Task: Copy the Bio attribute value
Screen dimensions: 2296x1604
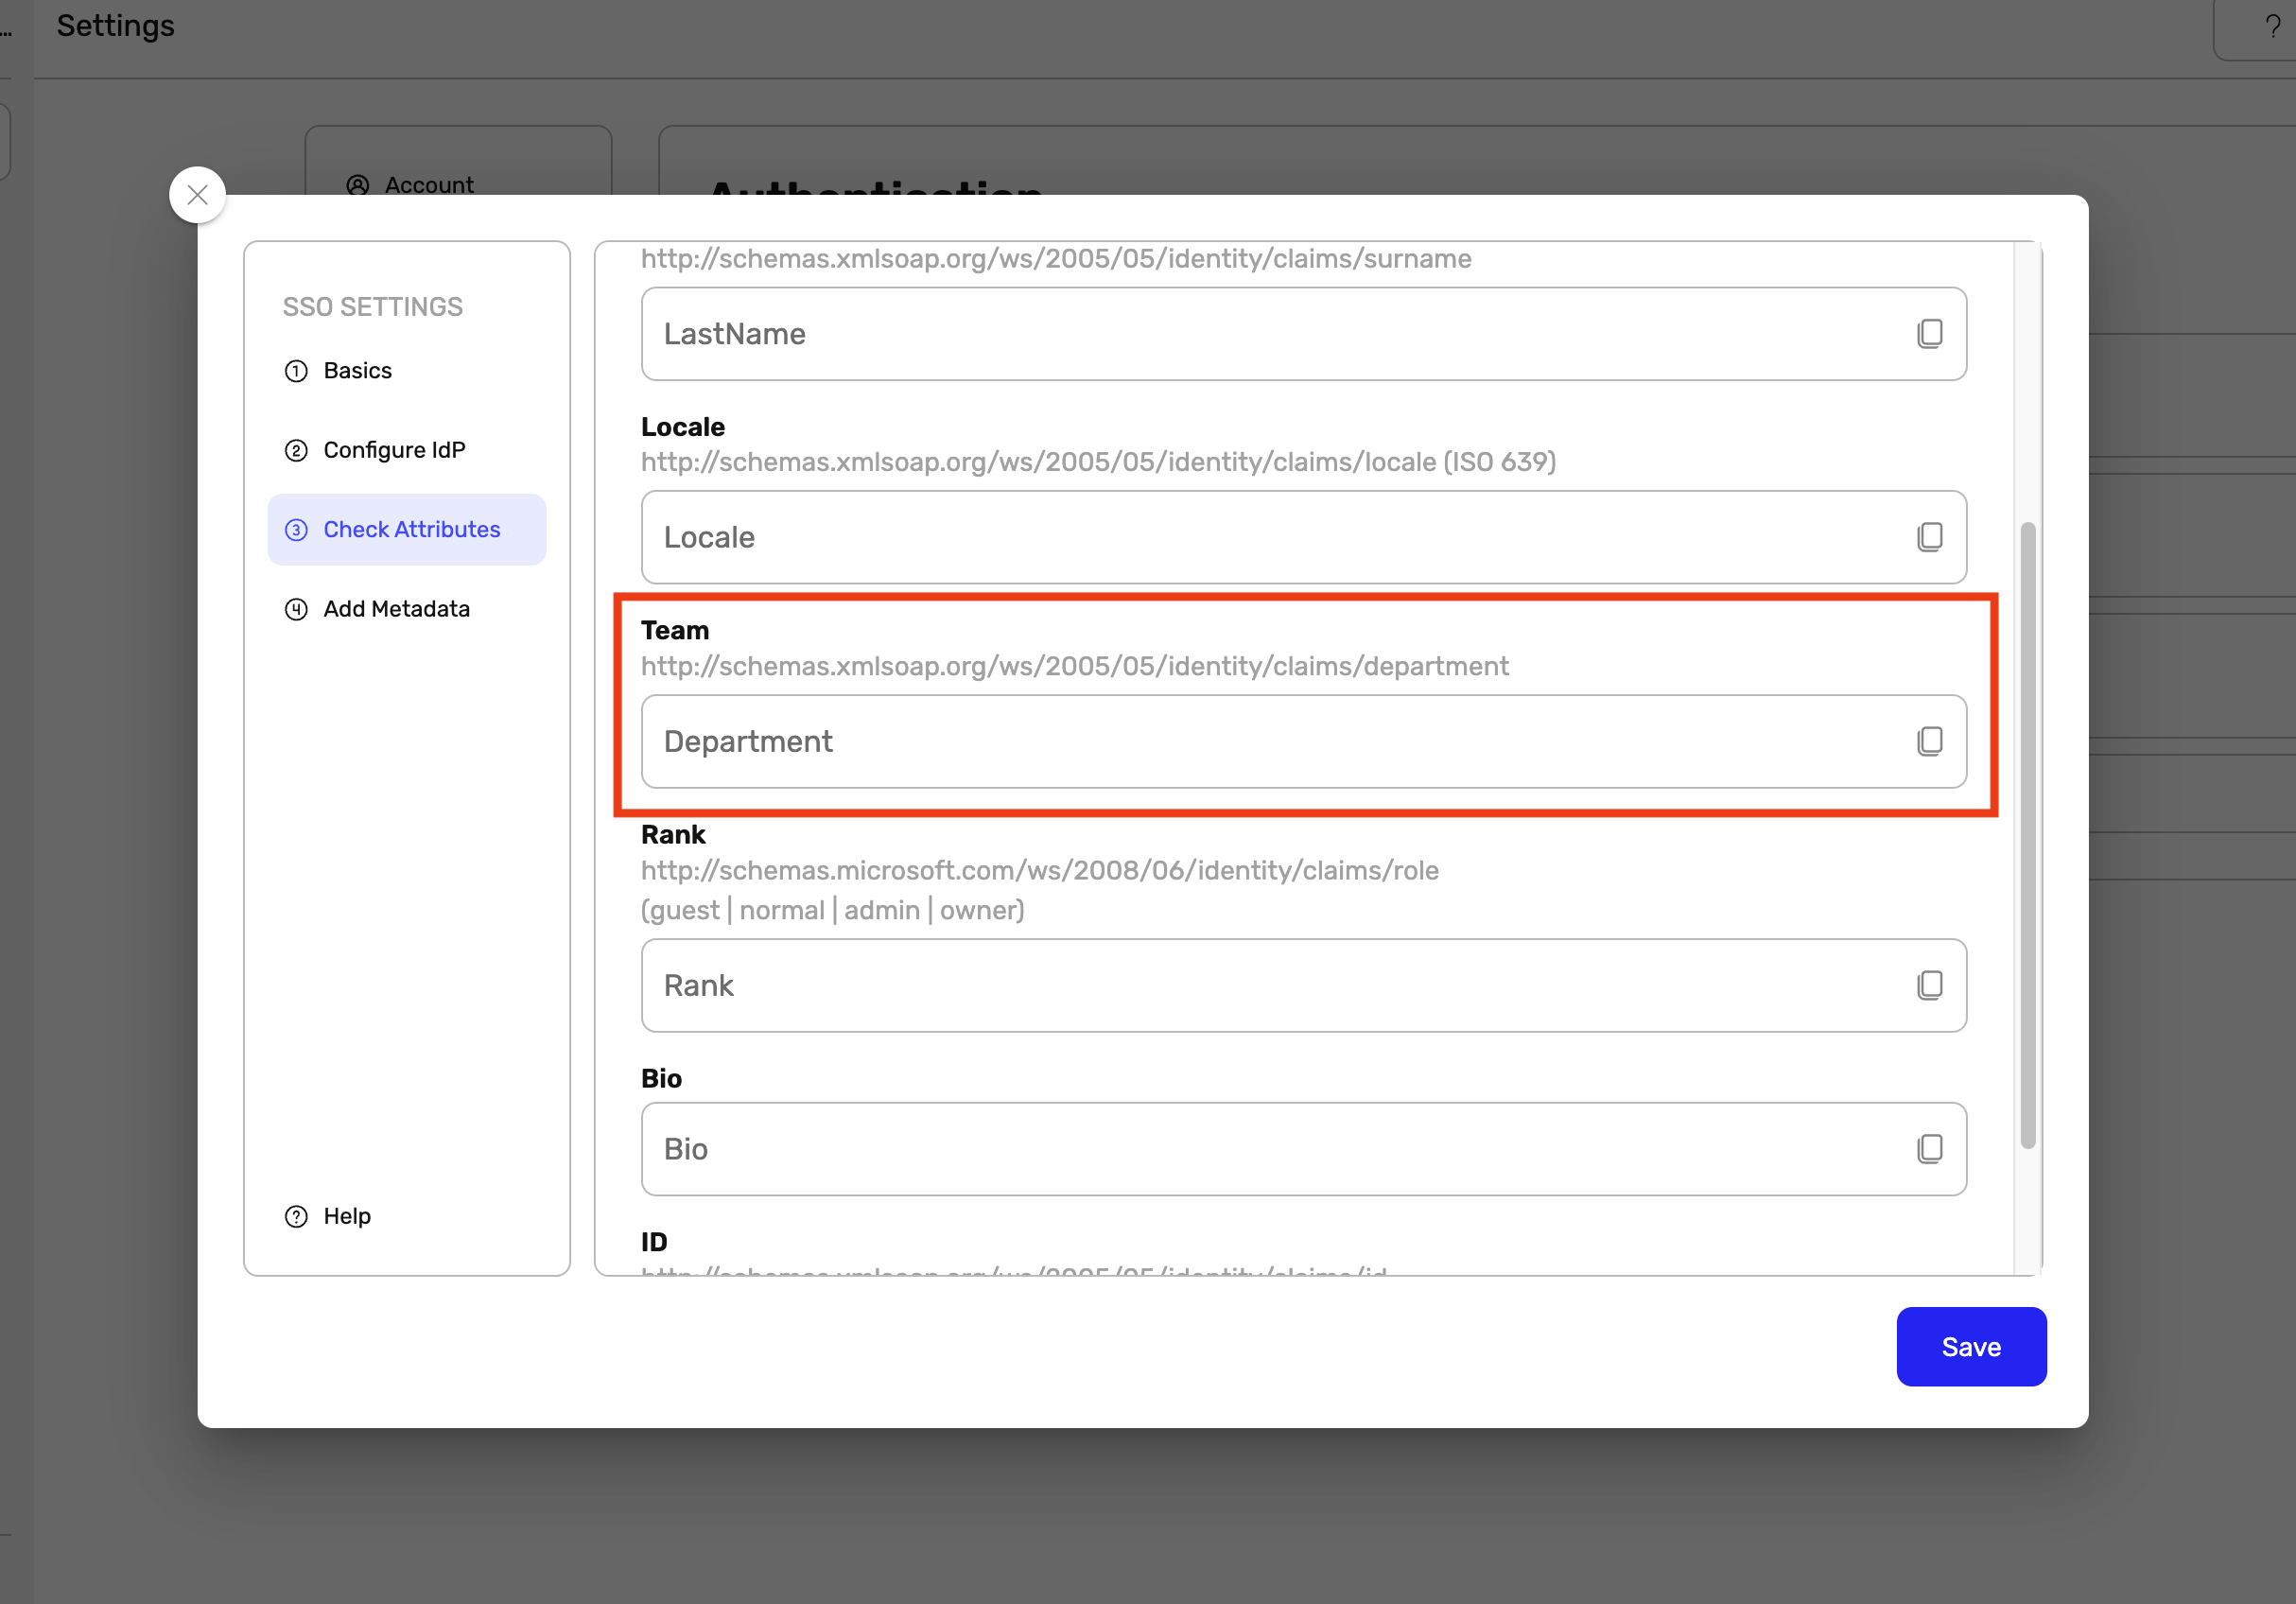Action: coord(1929,1149)
